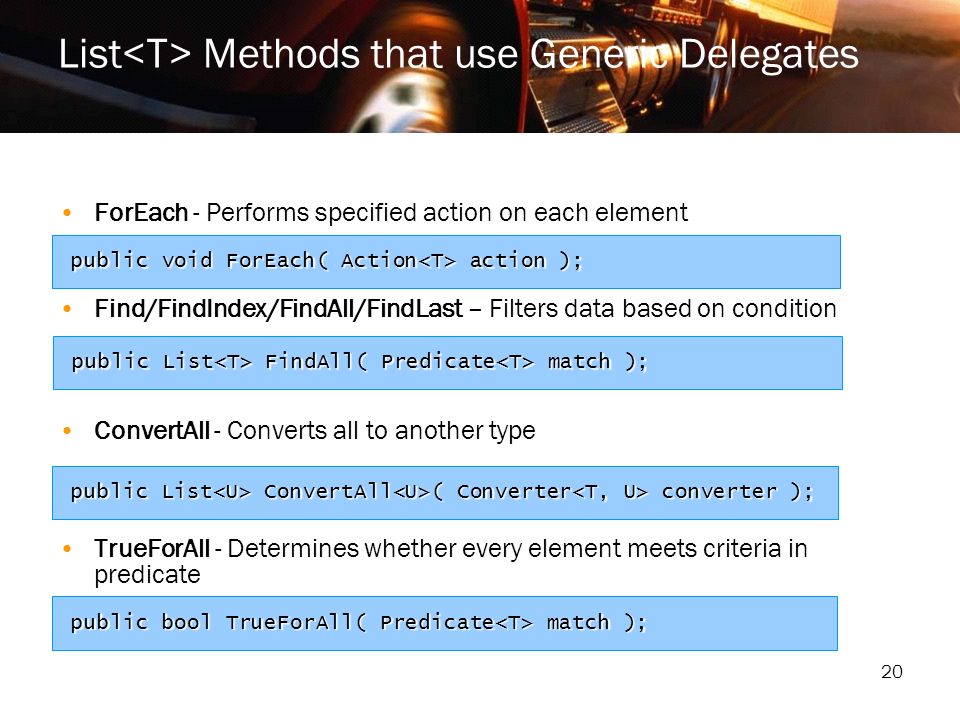Screen dimensions: 960x720
Task: Click the bold ConvertAll heading word
Action: (x=152, y=431)
